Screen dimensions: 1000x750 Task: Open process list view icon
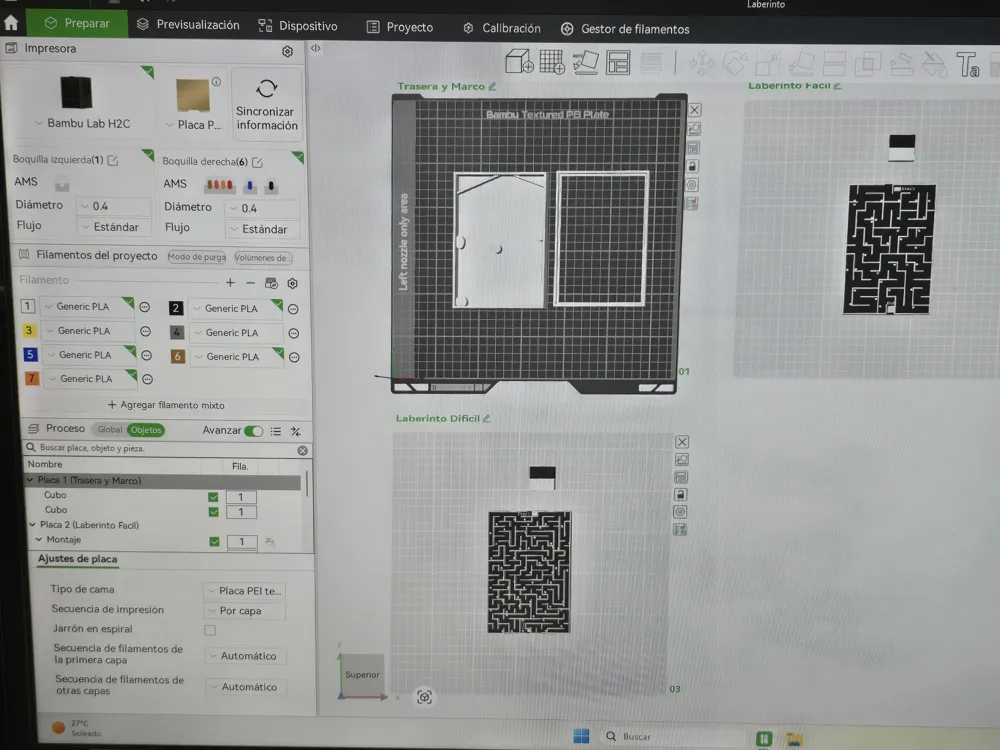tap(276, 431)
